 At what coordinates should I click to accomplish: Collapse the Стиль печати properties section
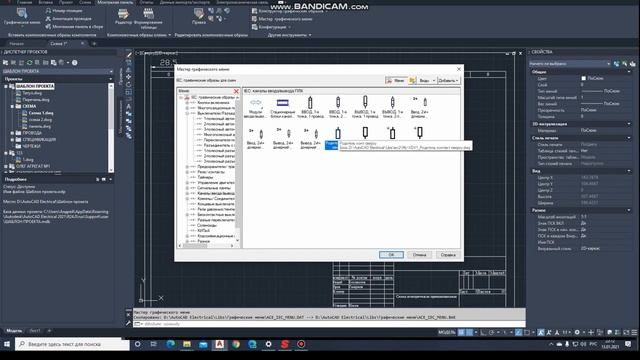coord(629,138)
